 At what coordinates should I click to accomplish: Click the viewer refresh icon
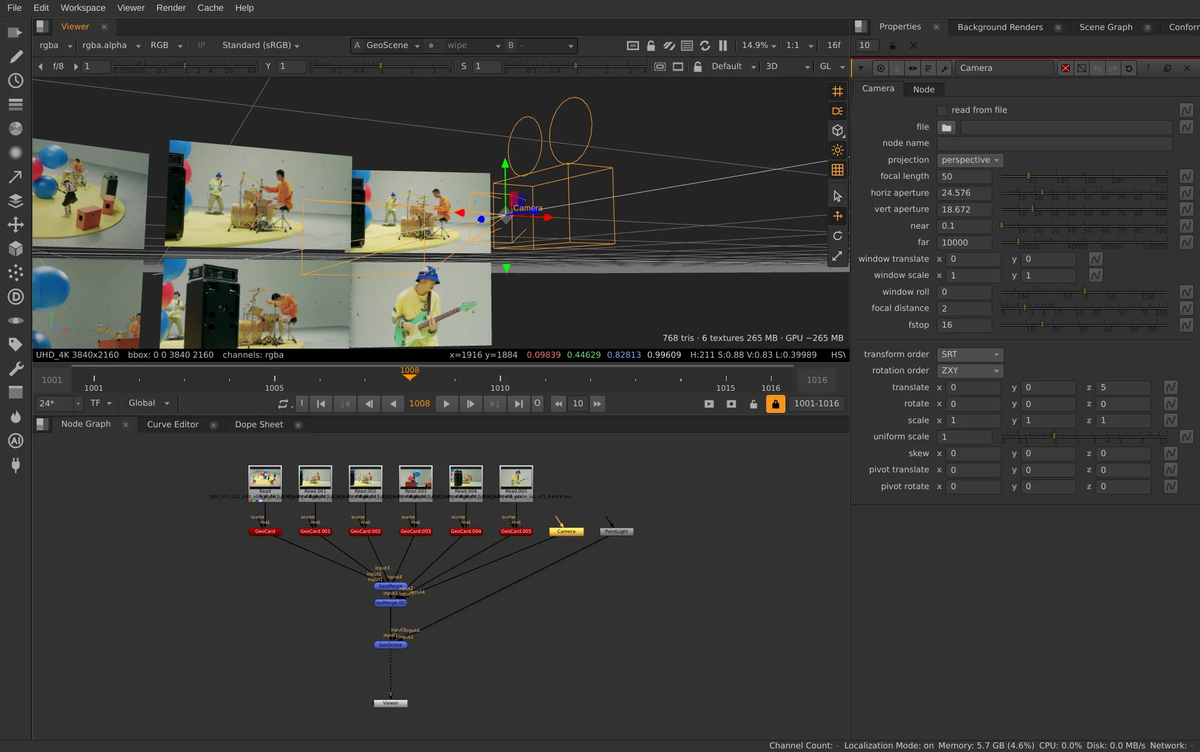(705, 46)
